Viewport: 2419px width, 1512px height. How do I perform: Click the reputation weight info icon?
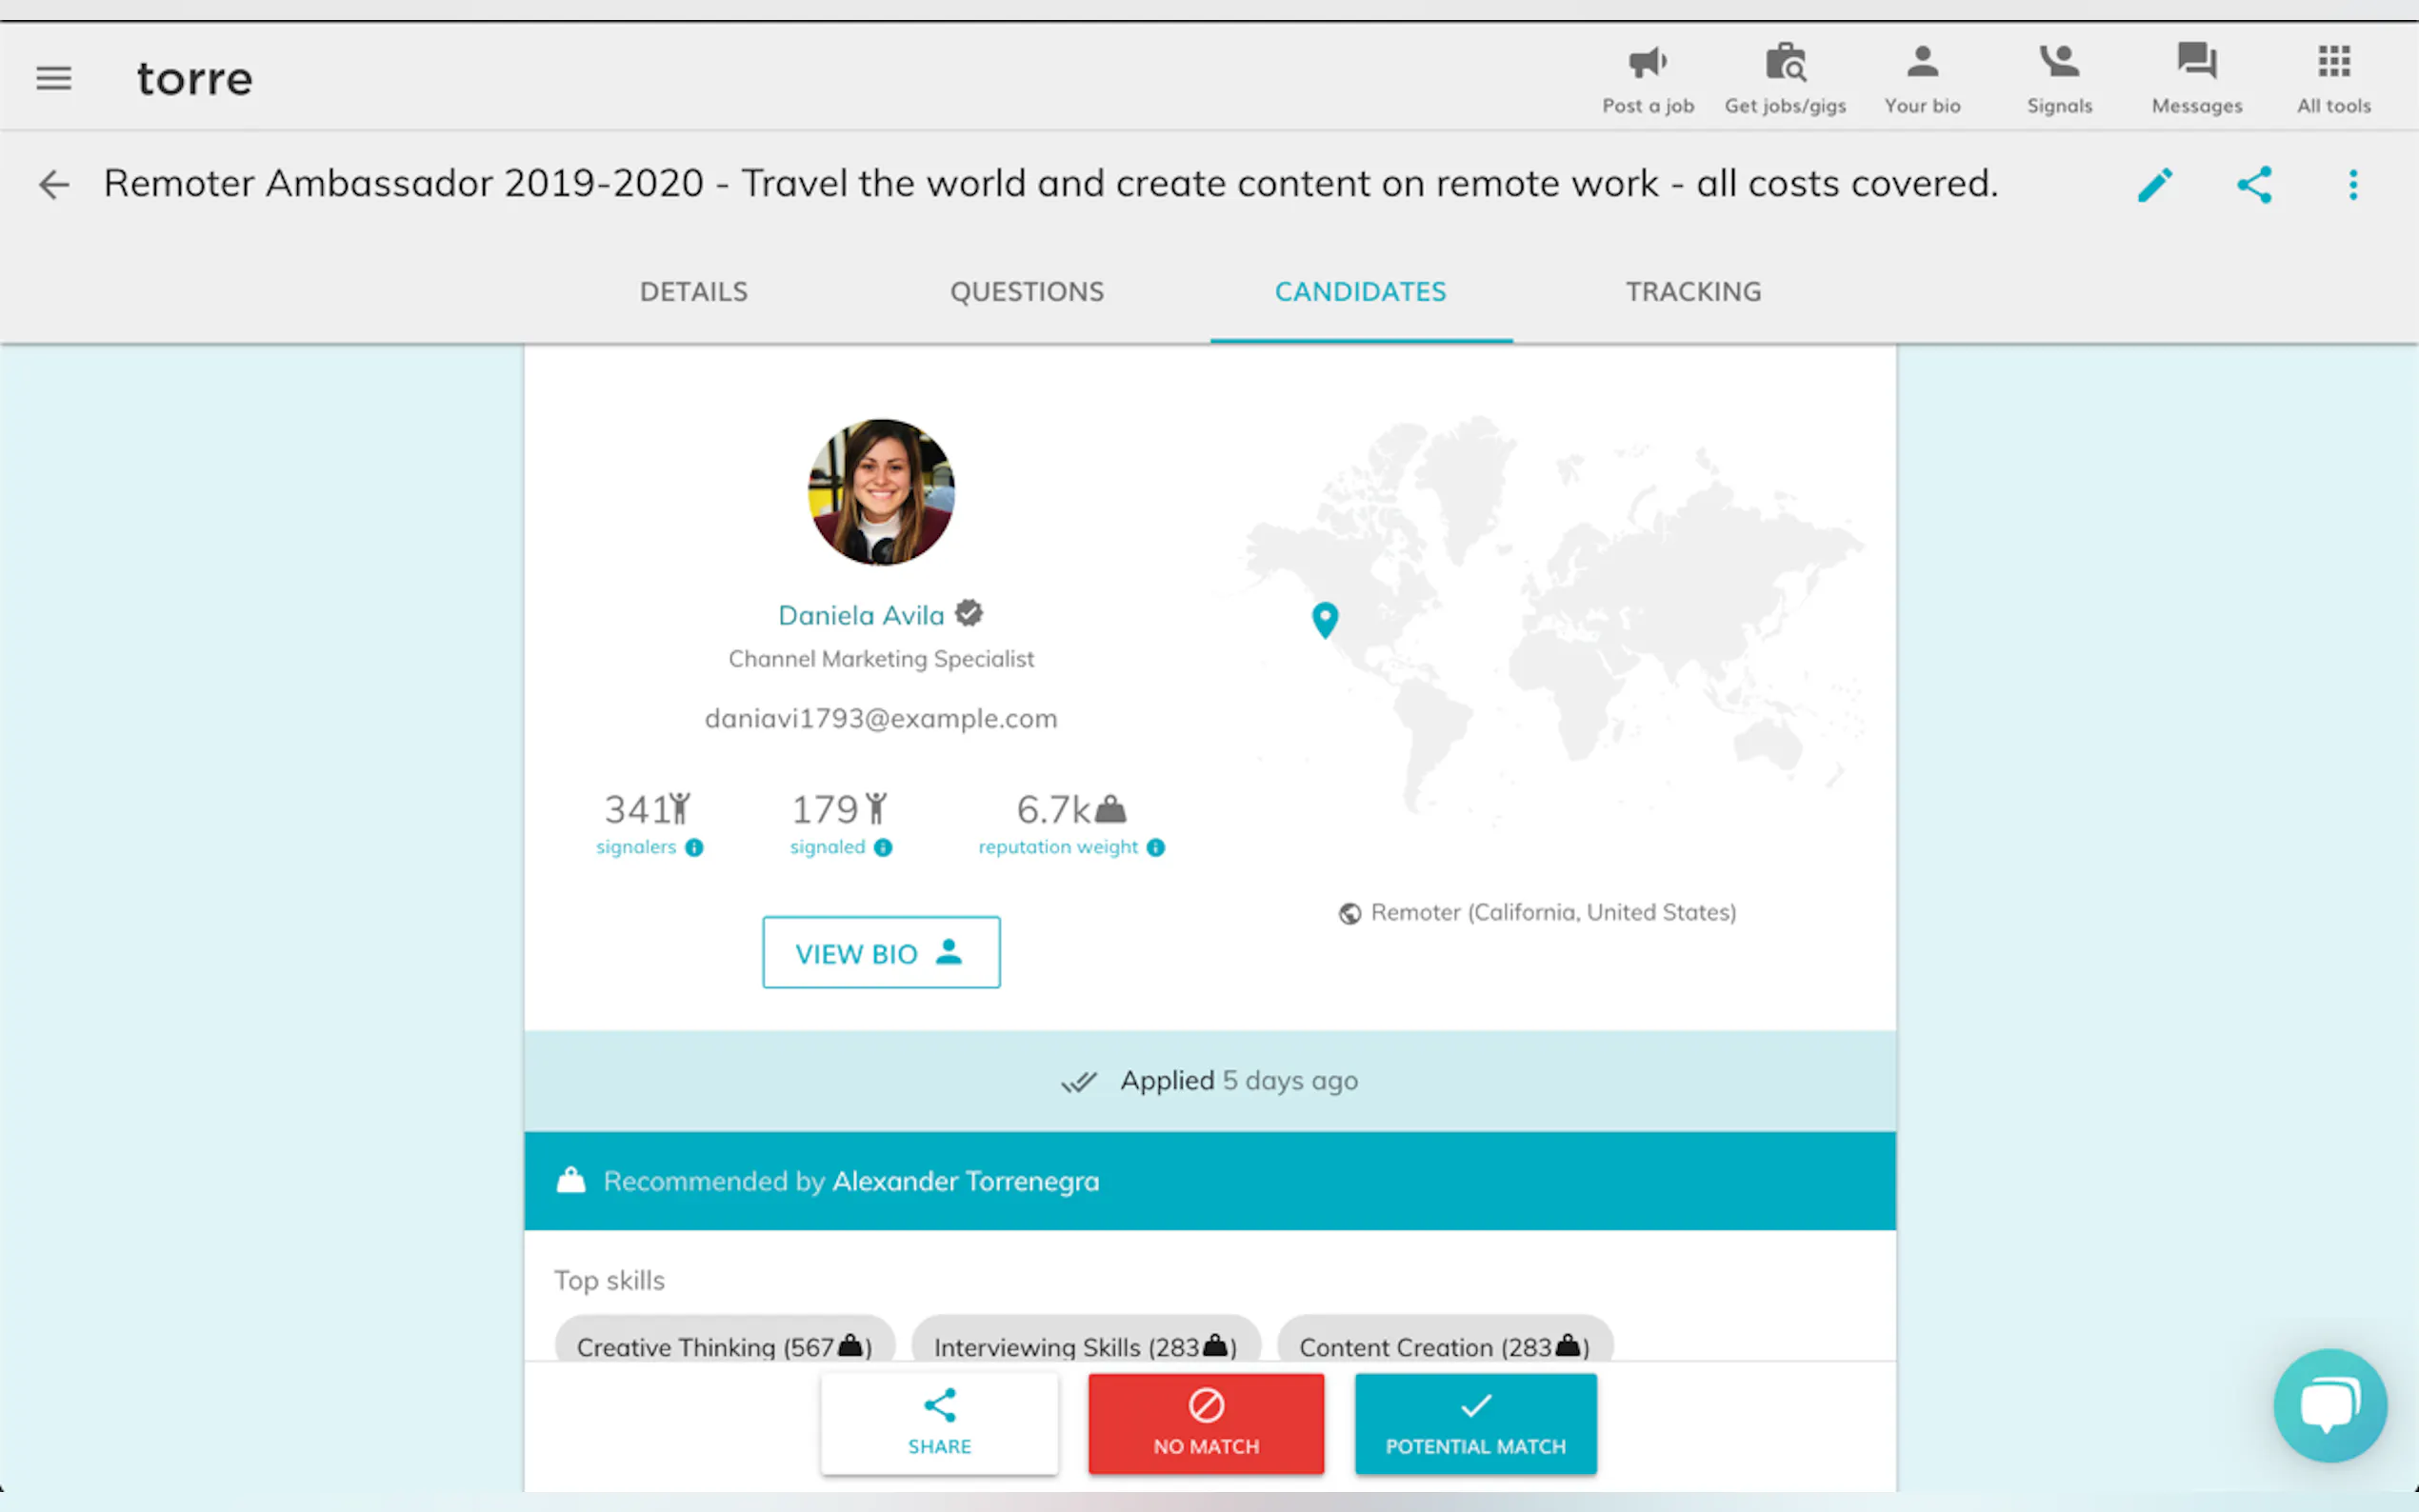(1155, 848)
